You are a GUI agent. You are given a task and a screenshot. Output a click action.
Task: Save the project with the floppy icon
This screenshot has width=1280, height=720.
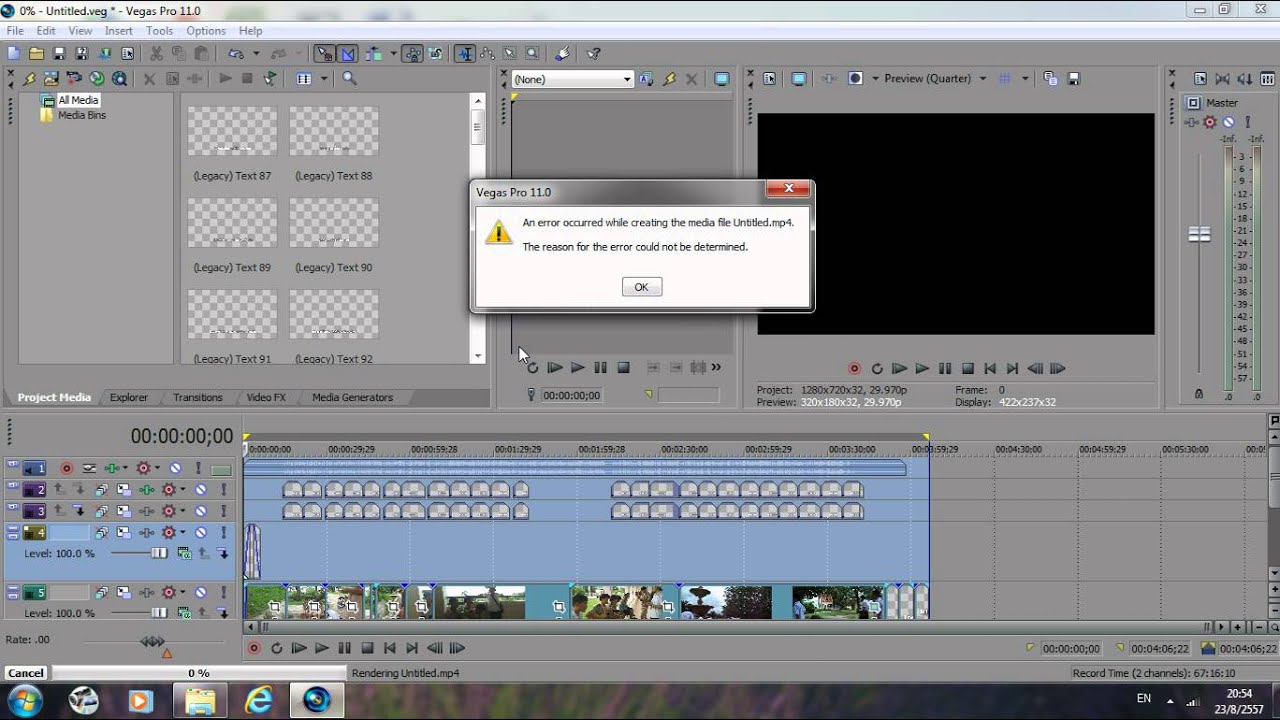coord(59,54)
